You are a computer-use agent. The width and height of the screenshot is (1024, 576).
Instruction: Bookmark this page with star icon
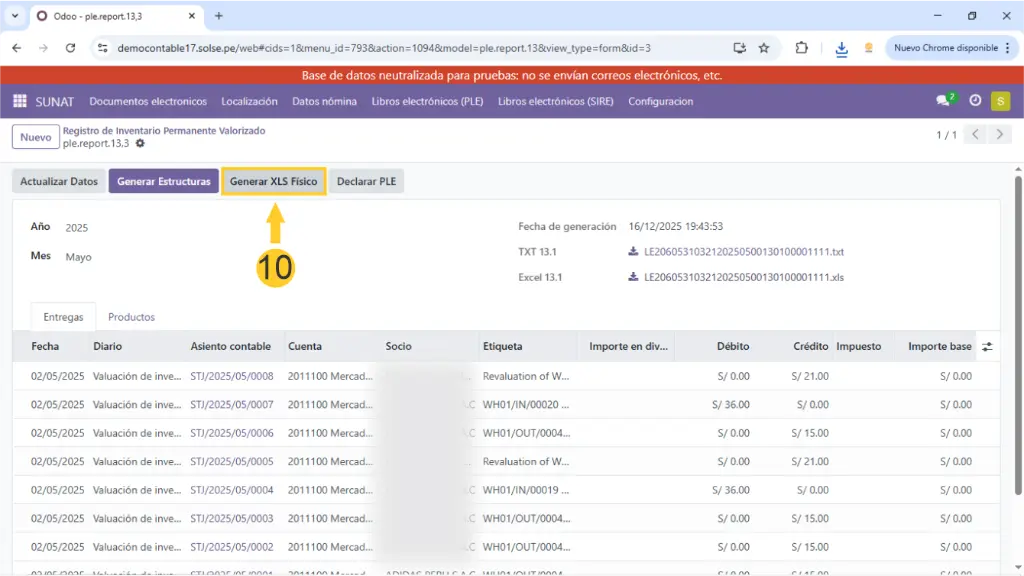click(x=764, y=48)
